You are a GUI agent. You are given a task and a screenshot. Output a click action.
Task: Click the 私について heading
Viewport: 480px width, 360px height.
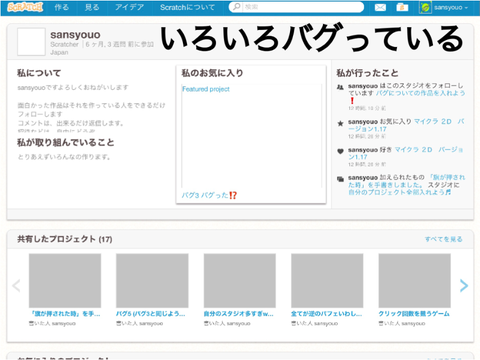[39, 73]
